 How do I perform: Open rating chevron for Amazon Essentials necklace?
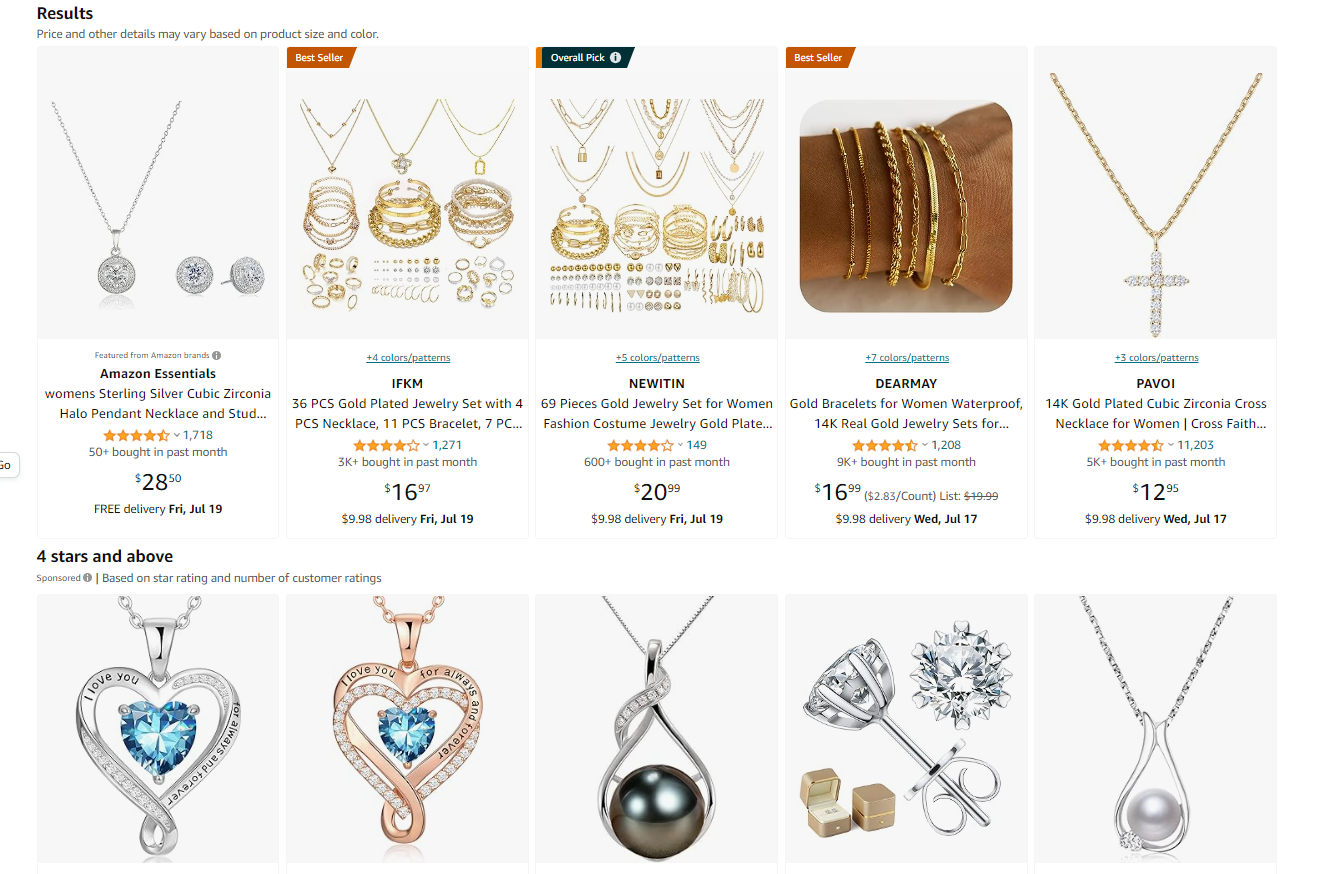[177, 436]
